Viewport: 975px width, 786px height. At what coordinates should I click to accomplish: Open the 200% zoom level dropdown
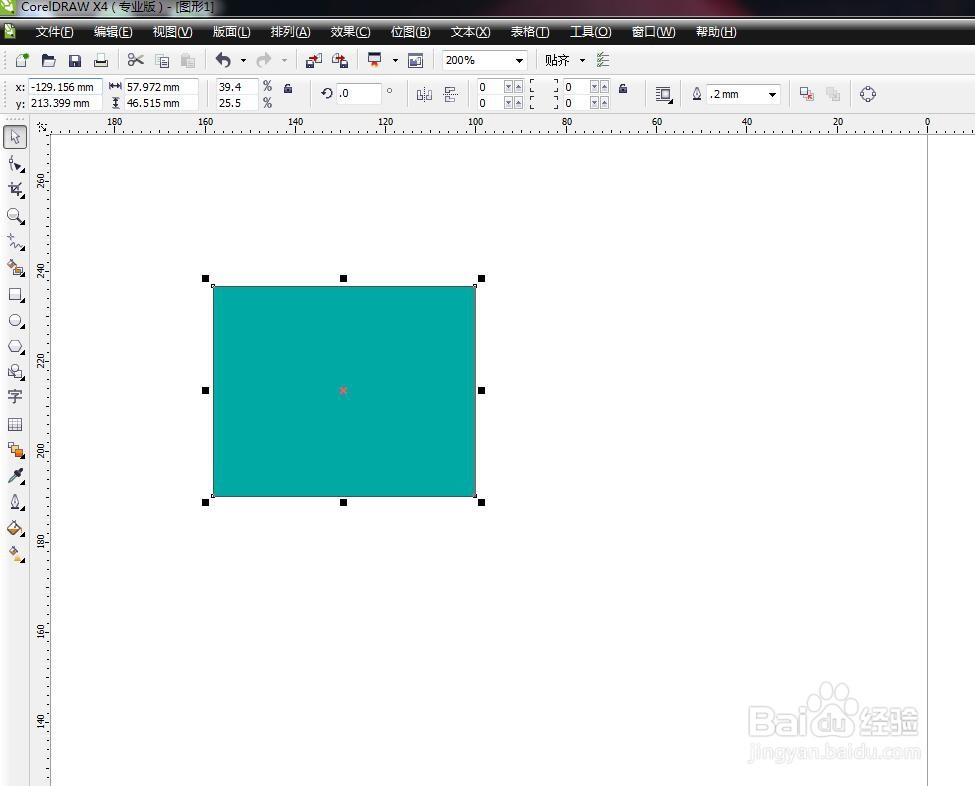pyautogui.click(x=519, y=60)
